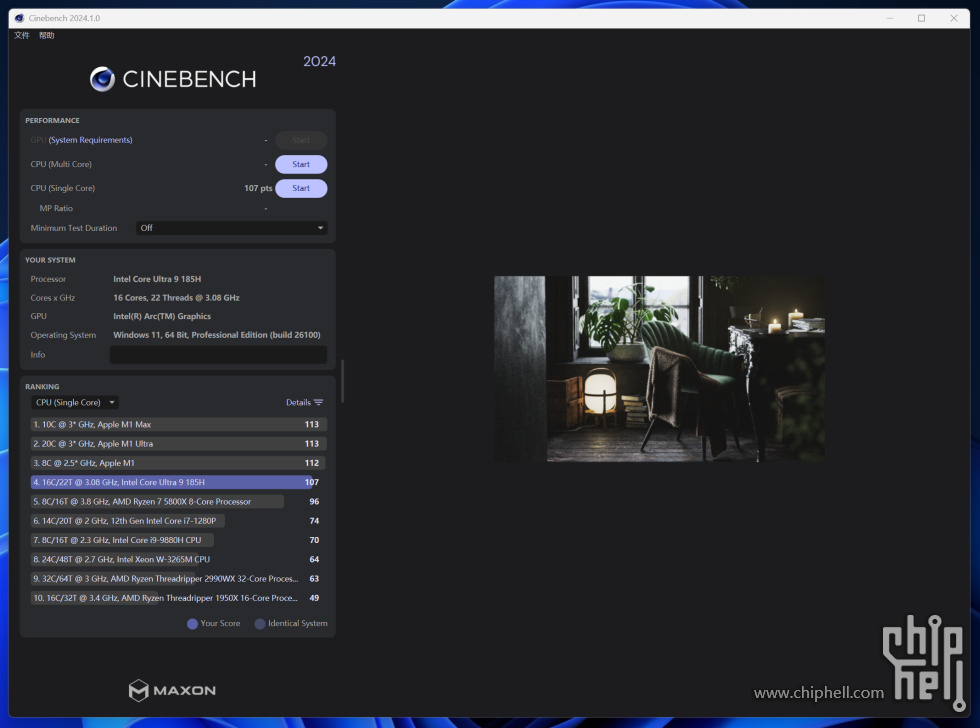Click the "PERFORMANCE" section heading
The image size is (980, 728).
[x=52, y=121]
